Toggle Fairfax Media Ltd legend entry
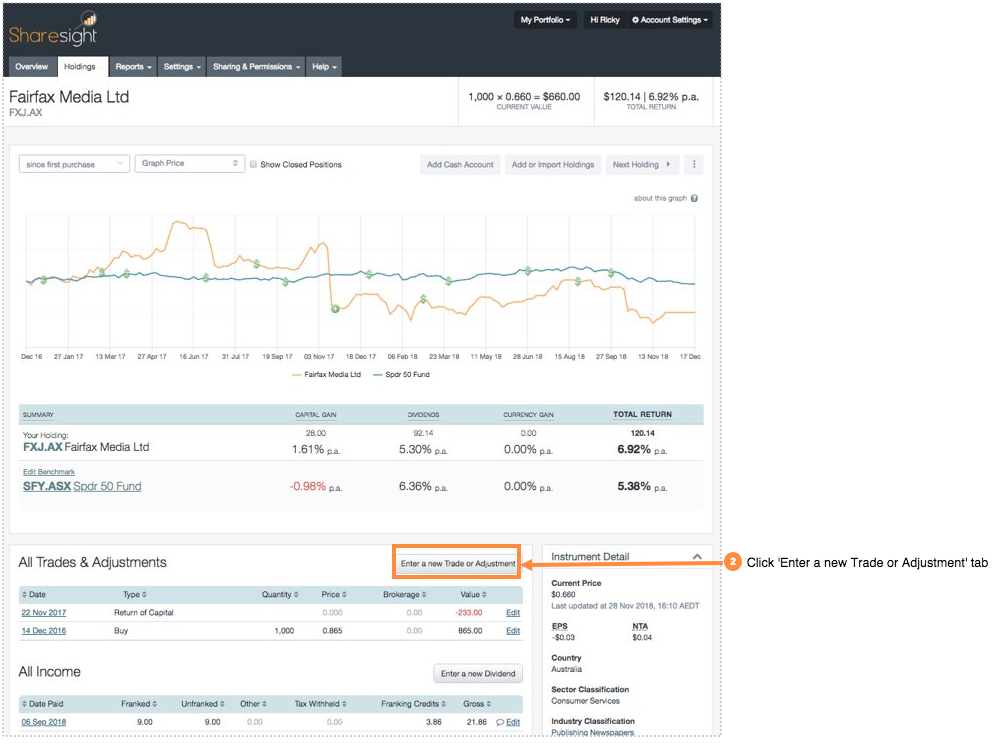993x755 pixels. [326, 374]
